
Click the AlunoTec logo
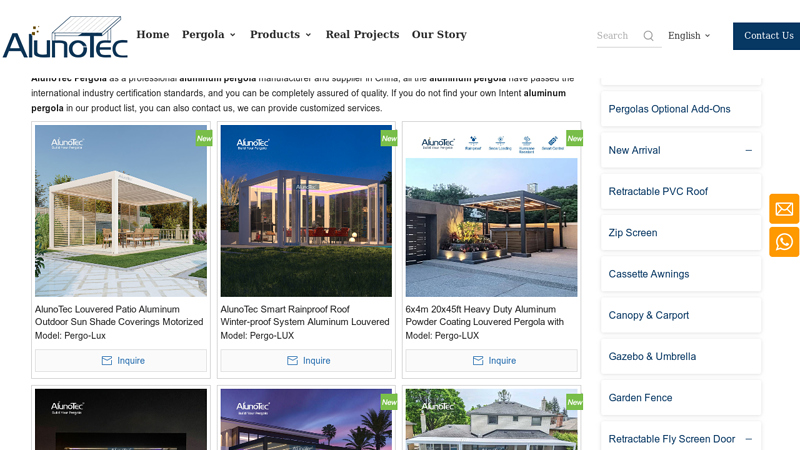[65, 37]
